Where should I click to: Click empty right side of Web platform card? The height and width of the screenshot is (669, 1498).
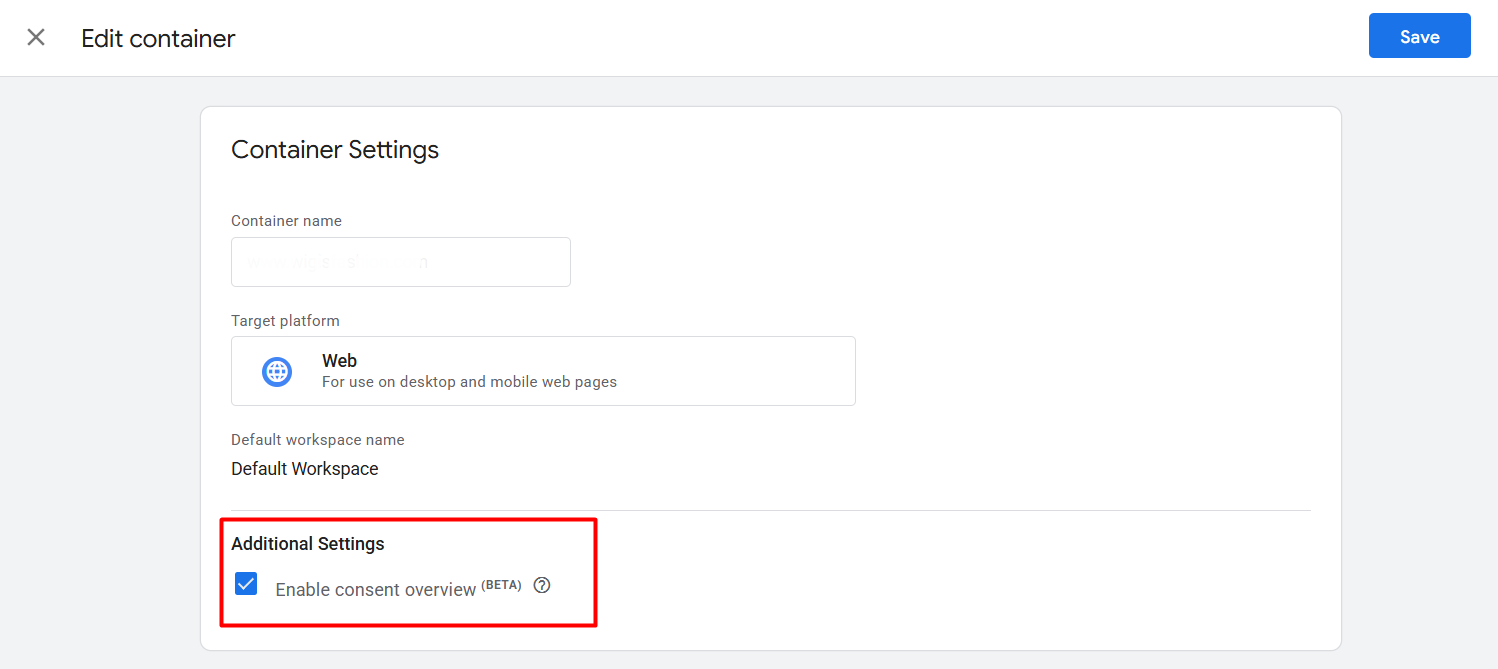pyautogui.click(x=750, y=371)
